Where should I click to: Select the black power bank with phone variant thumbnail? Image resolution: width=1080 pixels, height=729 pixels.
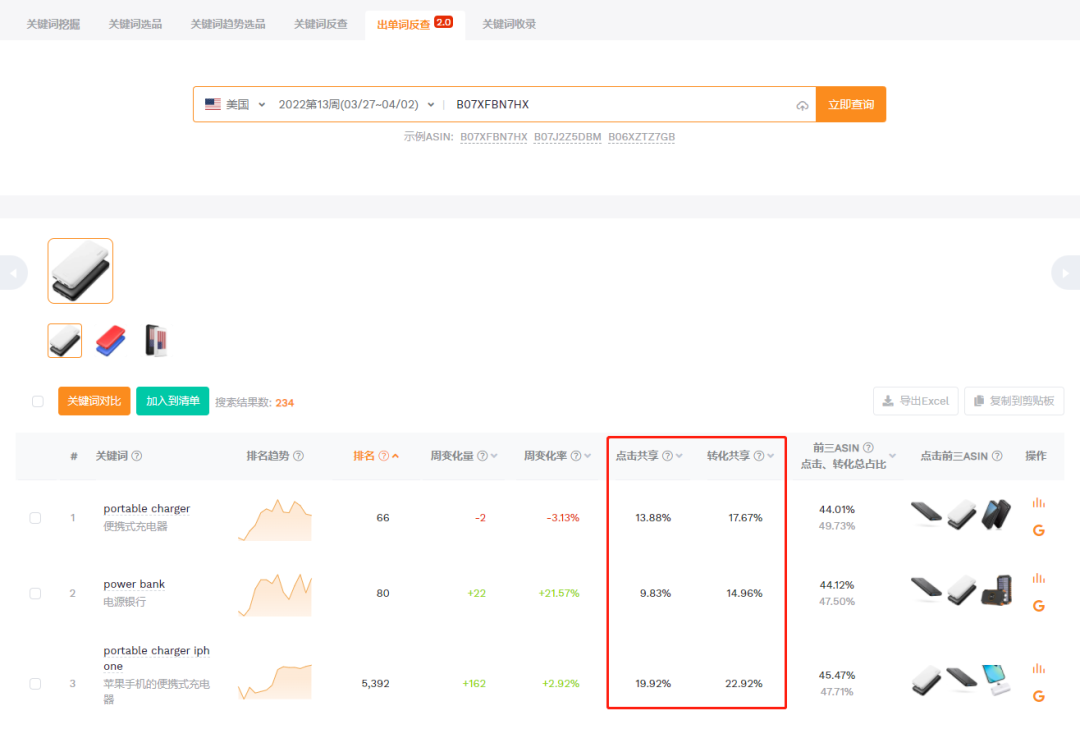(x=156, y=340)
